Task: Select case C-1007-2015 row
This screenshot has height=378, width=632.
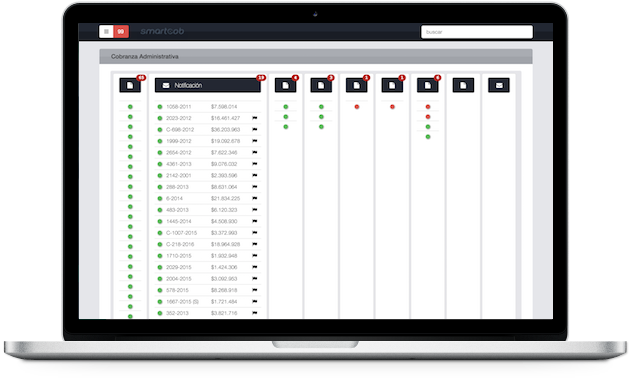Action: pyautogui.click(x=208, y=233)
